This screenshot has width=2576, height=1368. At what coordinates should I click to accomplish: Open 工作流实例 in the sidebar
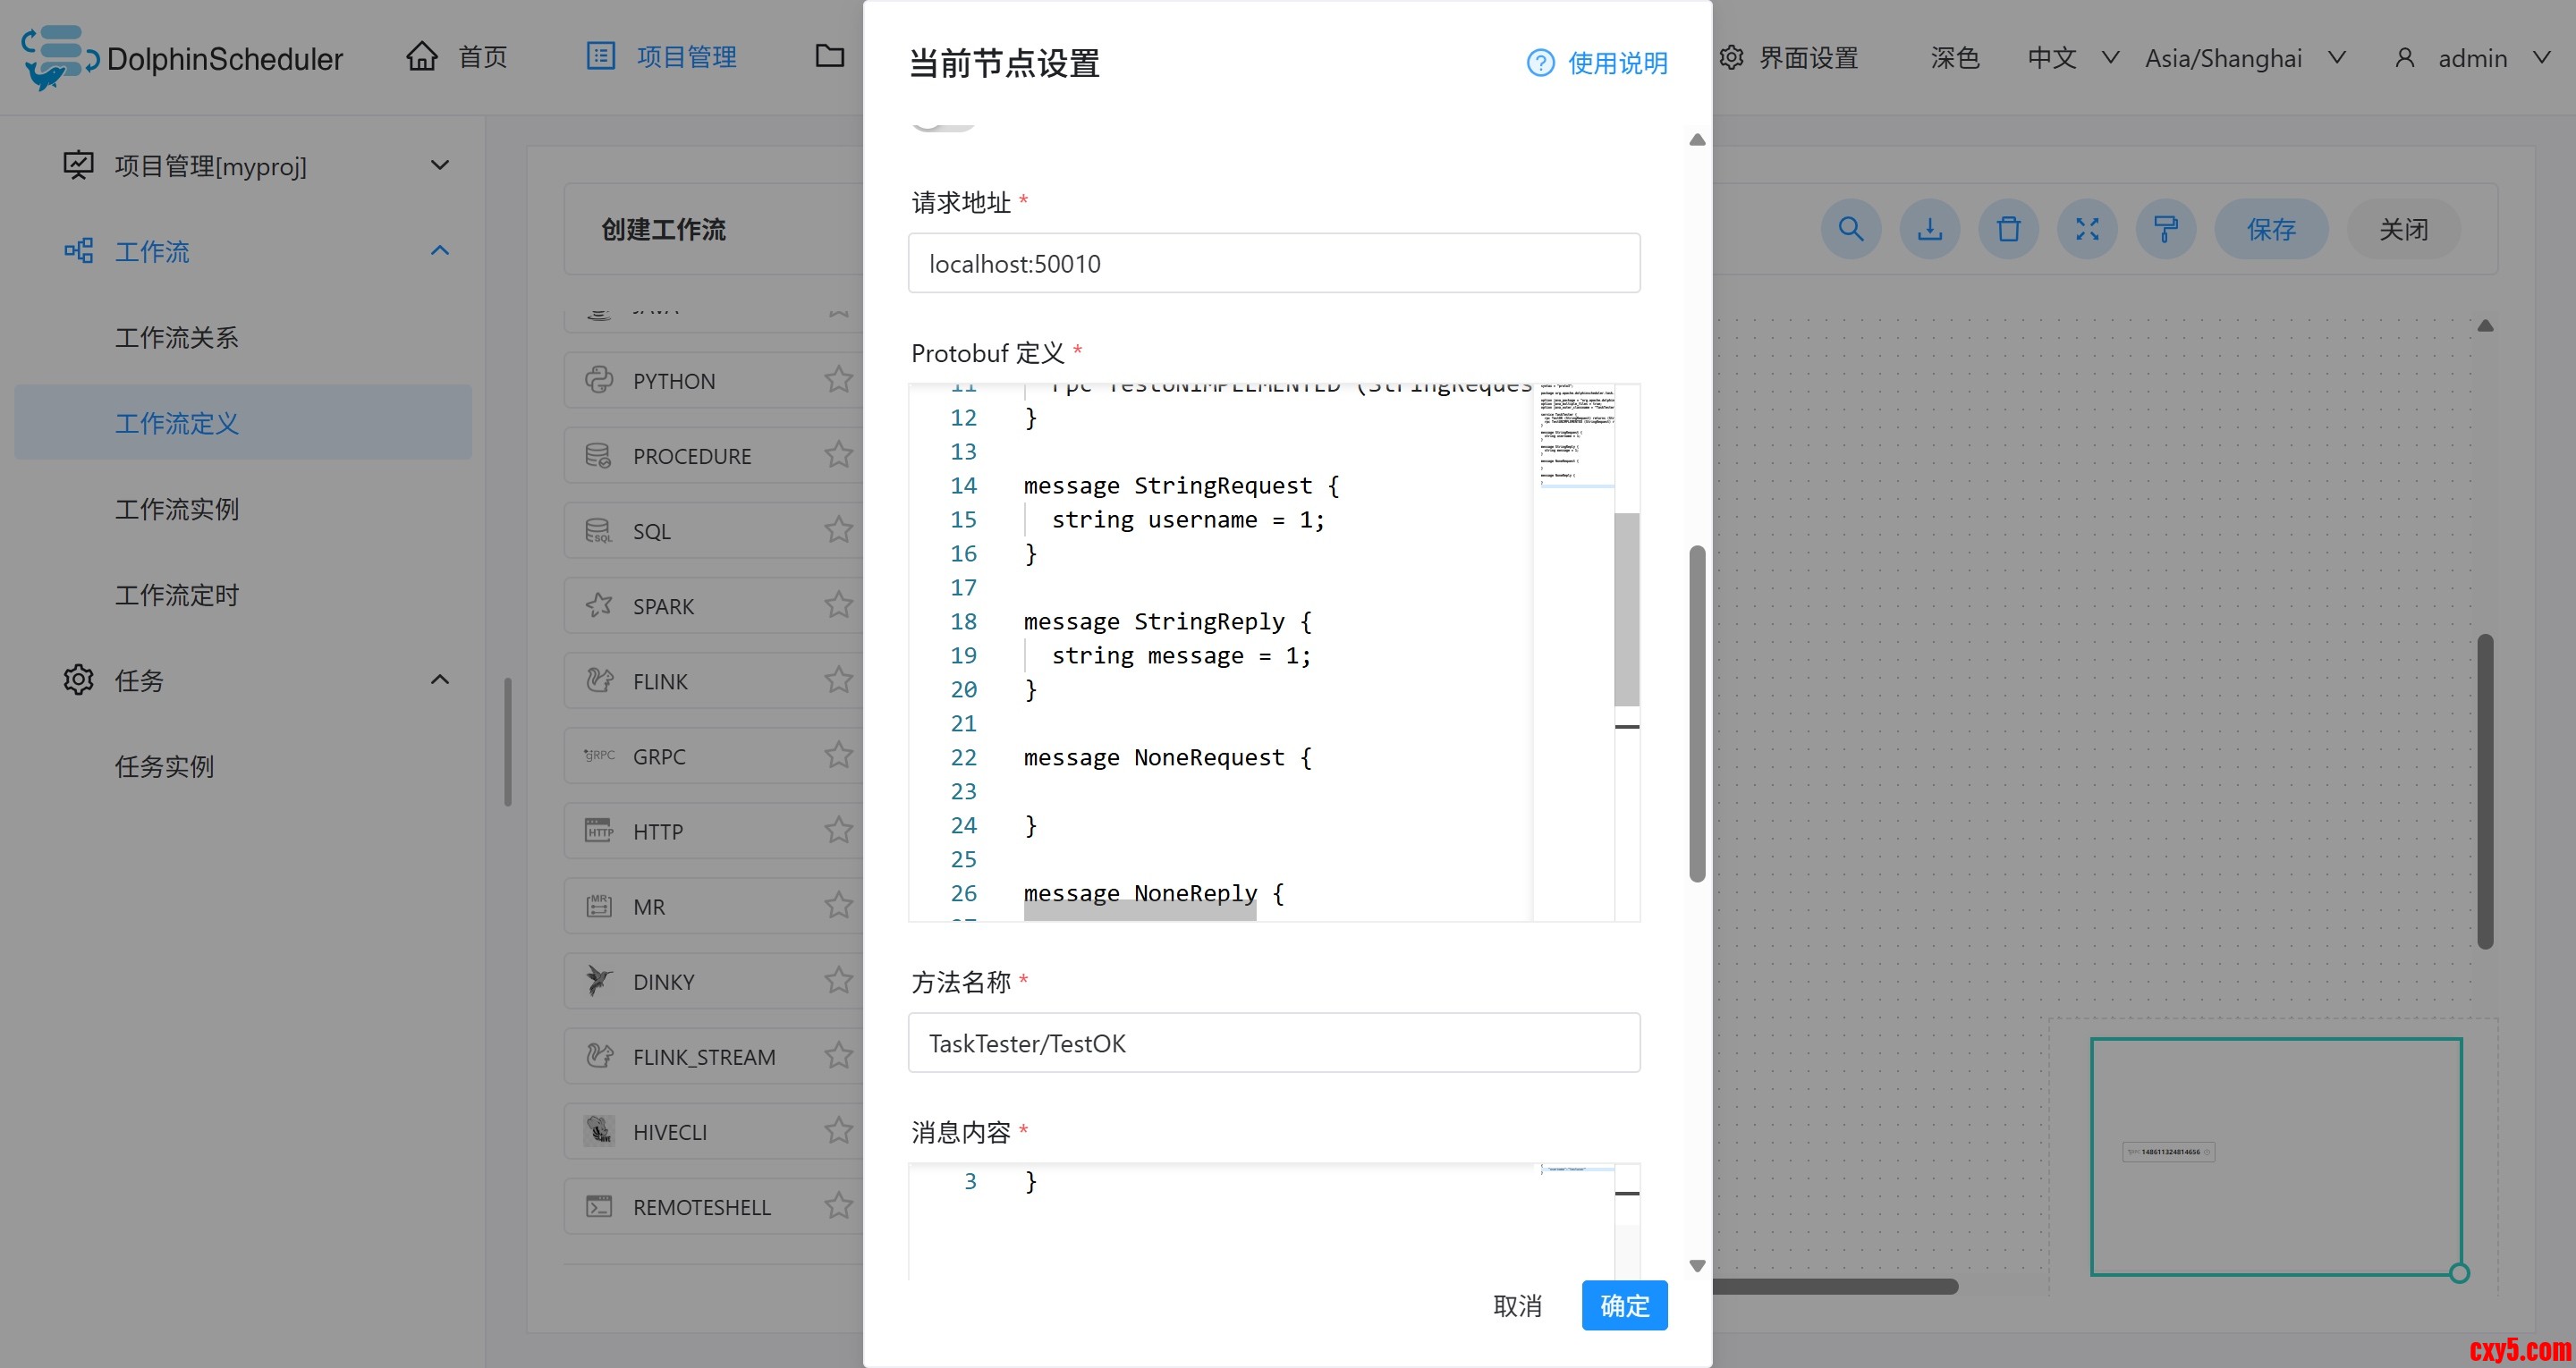(x=177, y=509)
